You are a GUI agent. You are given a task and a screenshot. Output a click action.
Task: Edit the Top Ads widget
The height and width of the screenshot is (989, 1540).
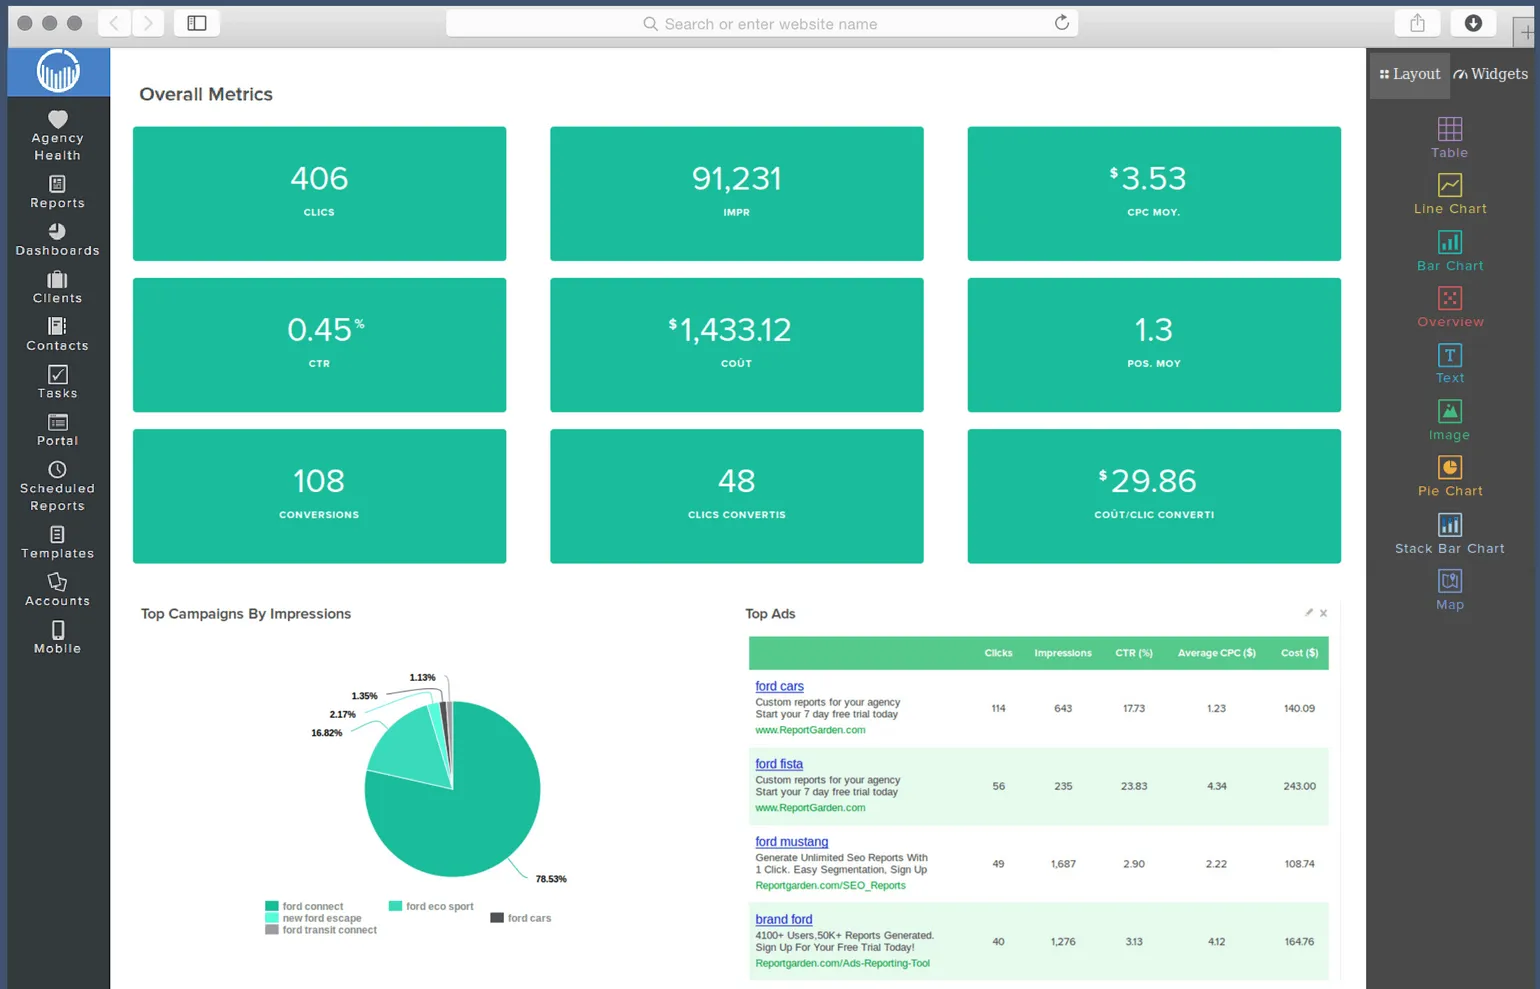pos(1308,613)
